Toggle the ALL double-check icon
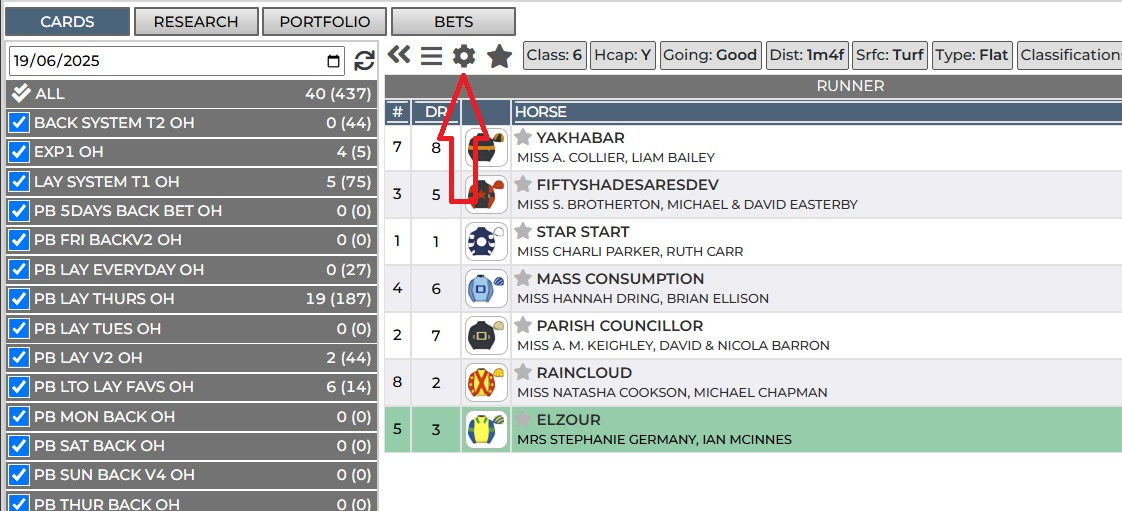This screenshot has height=511, width=1122. tap(21, 94)
